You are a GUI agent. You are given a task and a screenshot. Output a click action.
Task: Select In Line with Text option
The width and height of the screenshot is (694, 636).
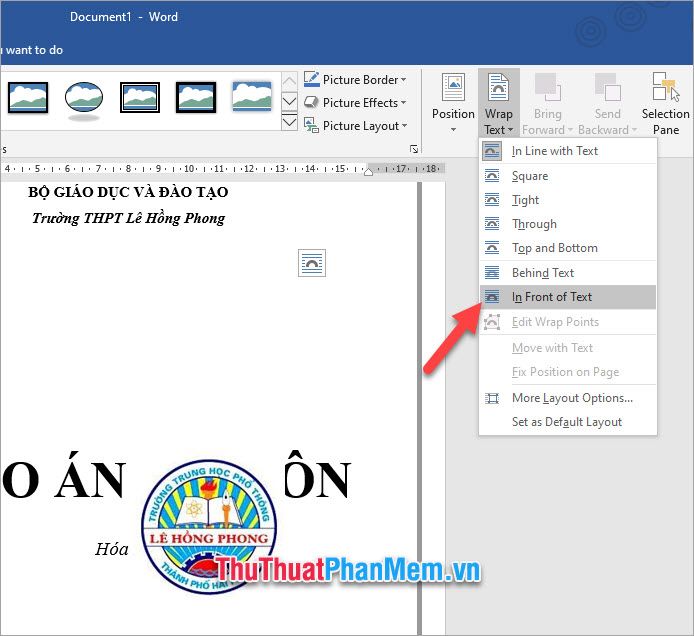coord(555,151)
